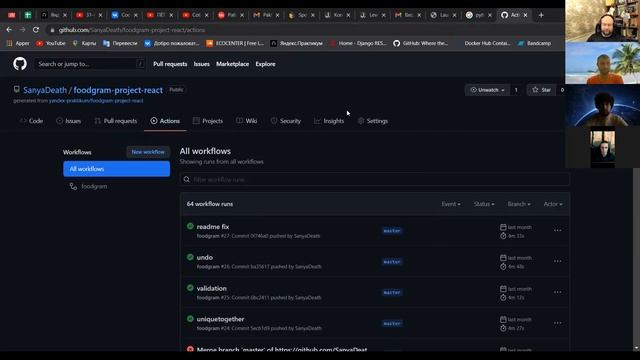Open Unwatch dropdown
640x360 pixels.
(487, 90)
